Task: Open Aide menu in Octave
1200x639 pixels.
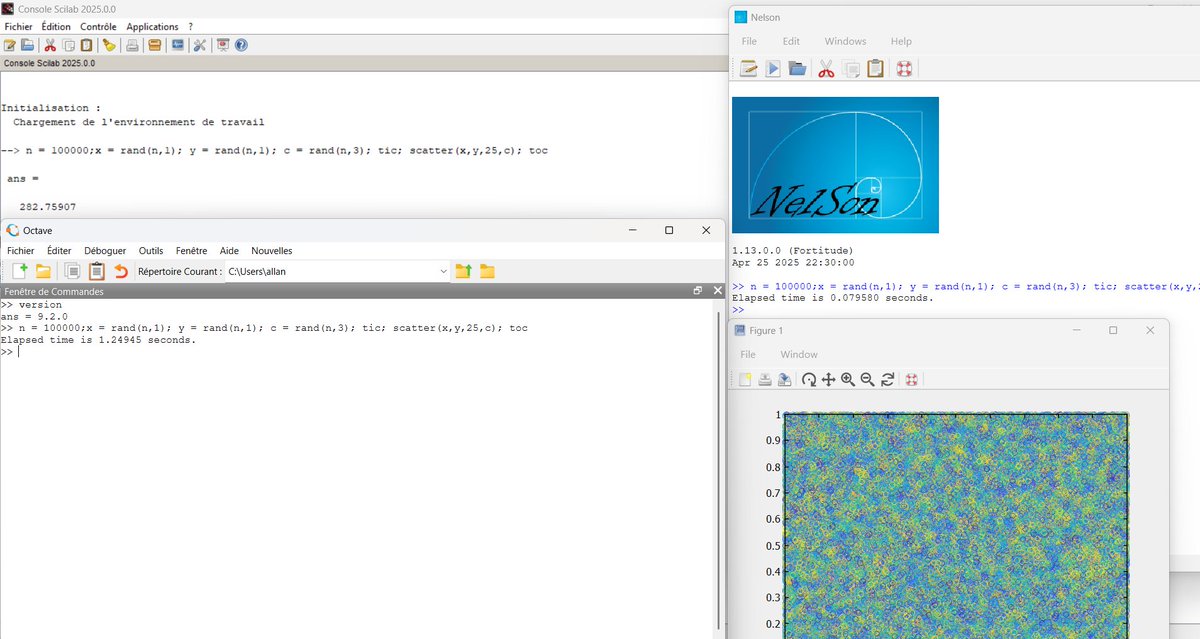Action: point(229,251)
